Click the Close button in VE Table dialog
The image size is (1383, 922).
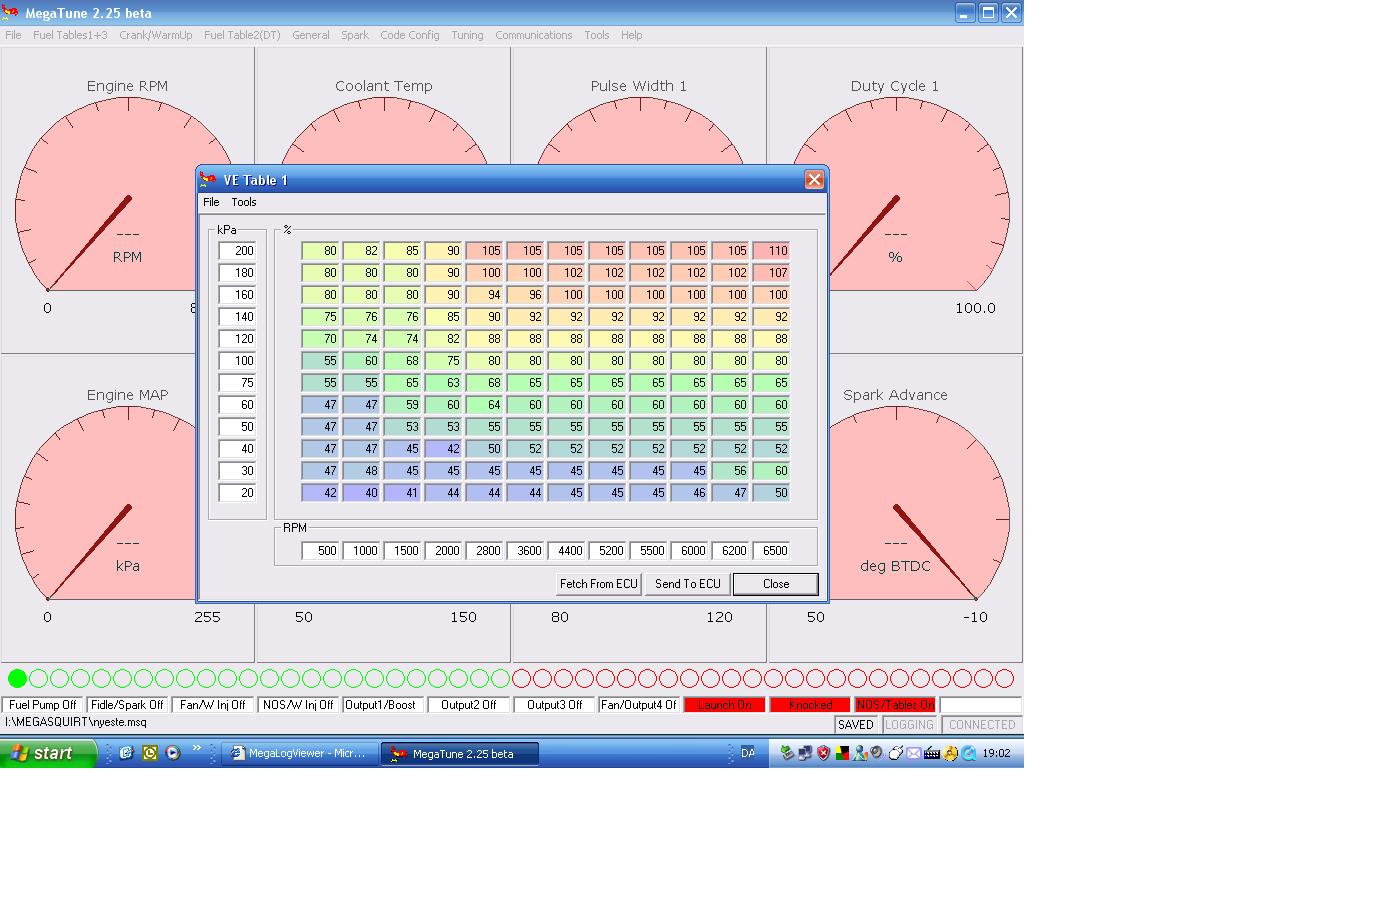tap(775, 584)
